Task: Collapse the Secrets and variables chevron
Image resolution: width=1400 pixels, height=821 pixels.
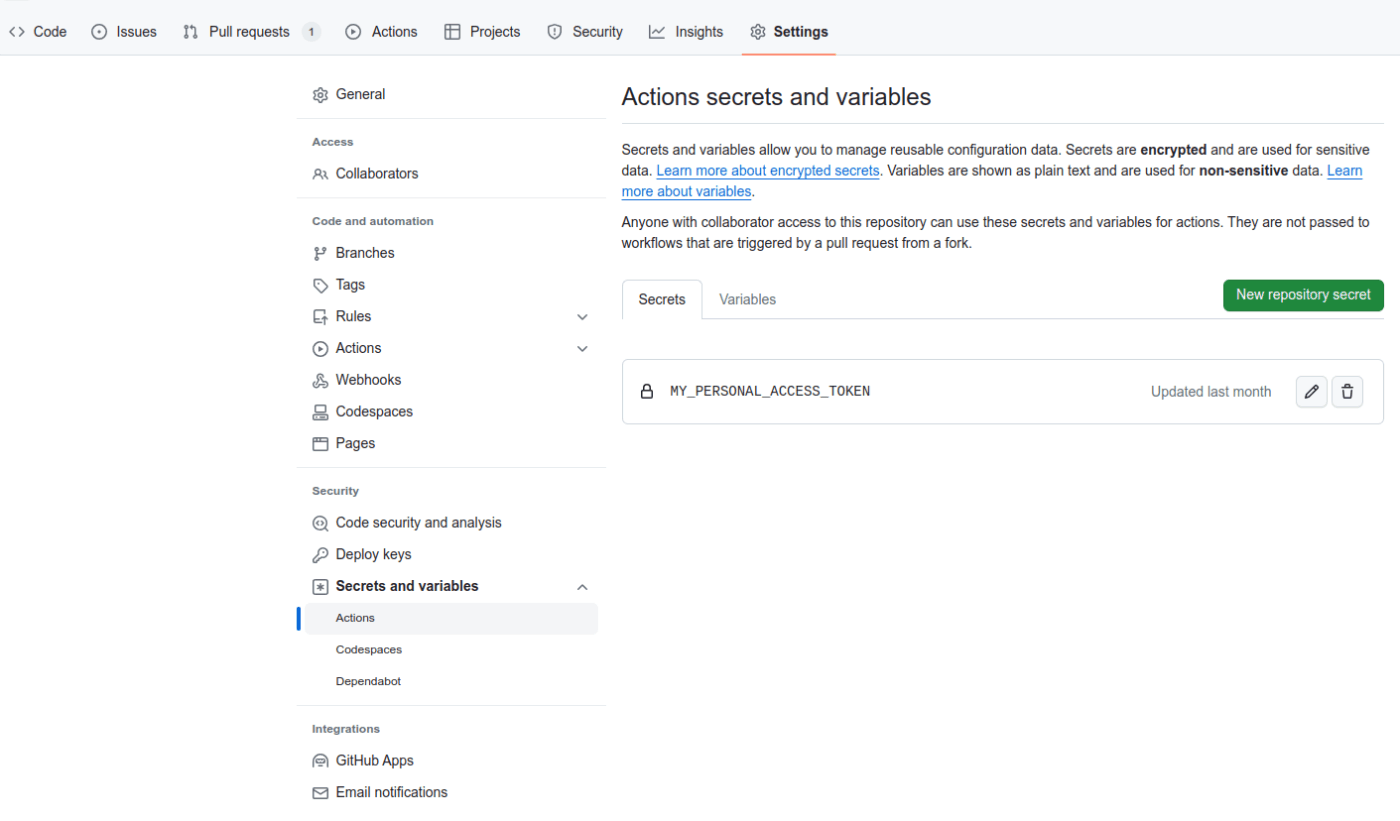Action: [582, 587]
